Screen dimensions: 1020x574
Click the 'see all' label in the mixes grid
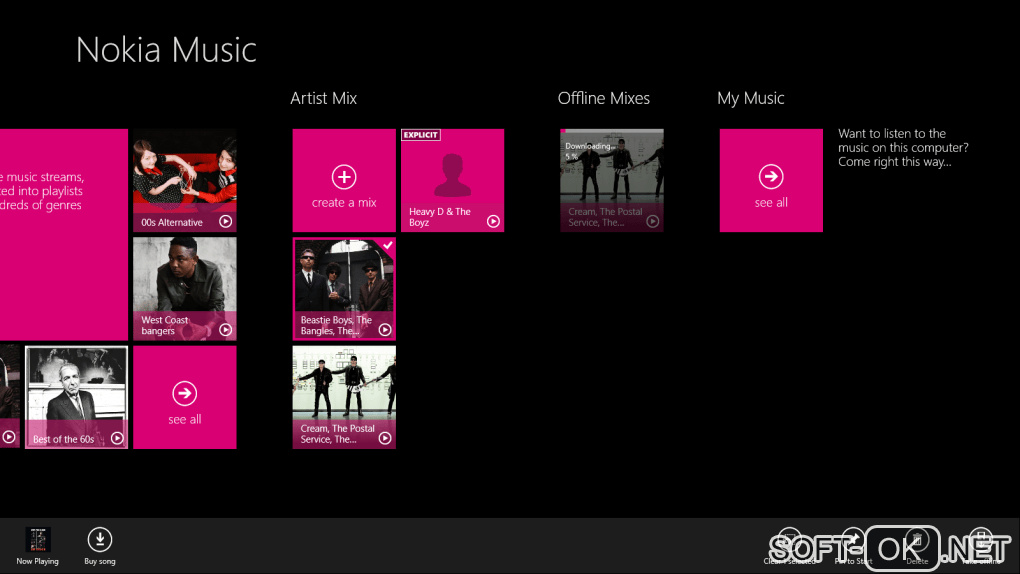(x=185, y=419)
